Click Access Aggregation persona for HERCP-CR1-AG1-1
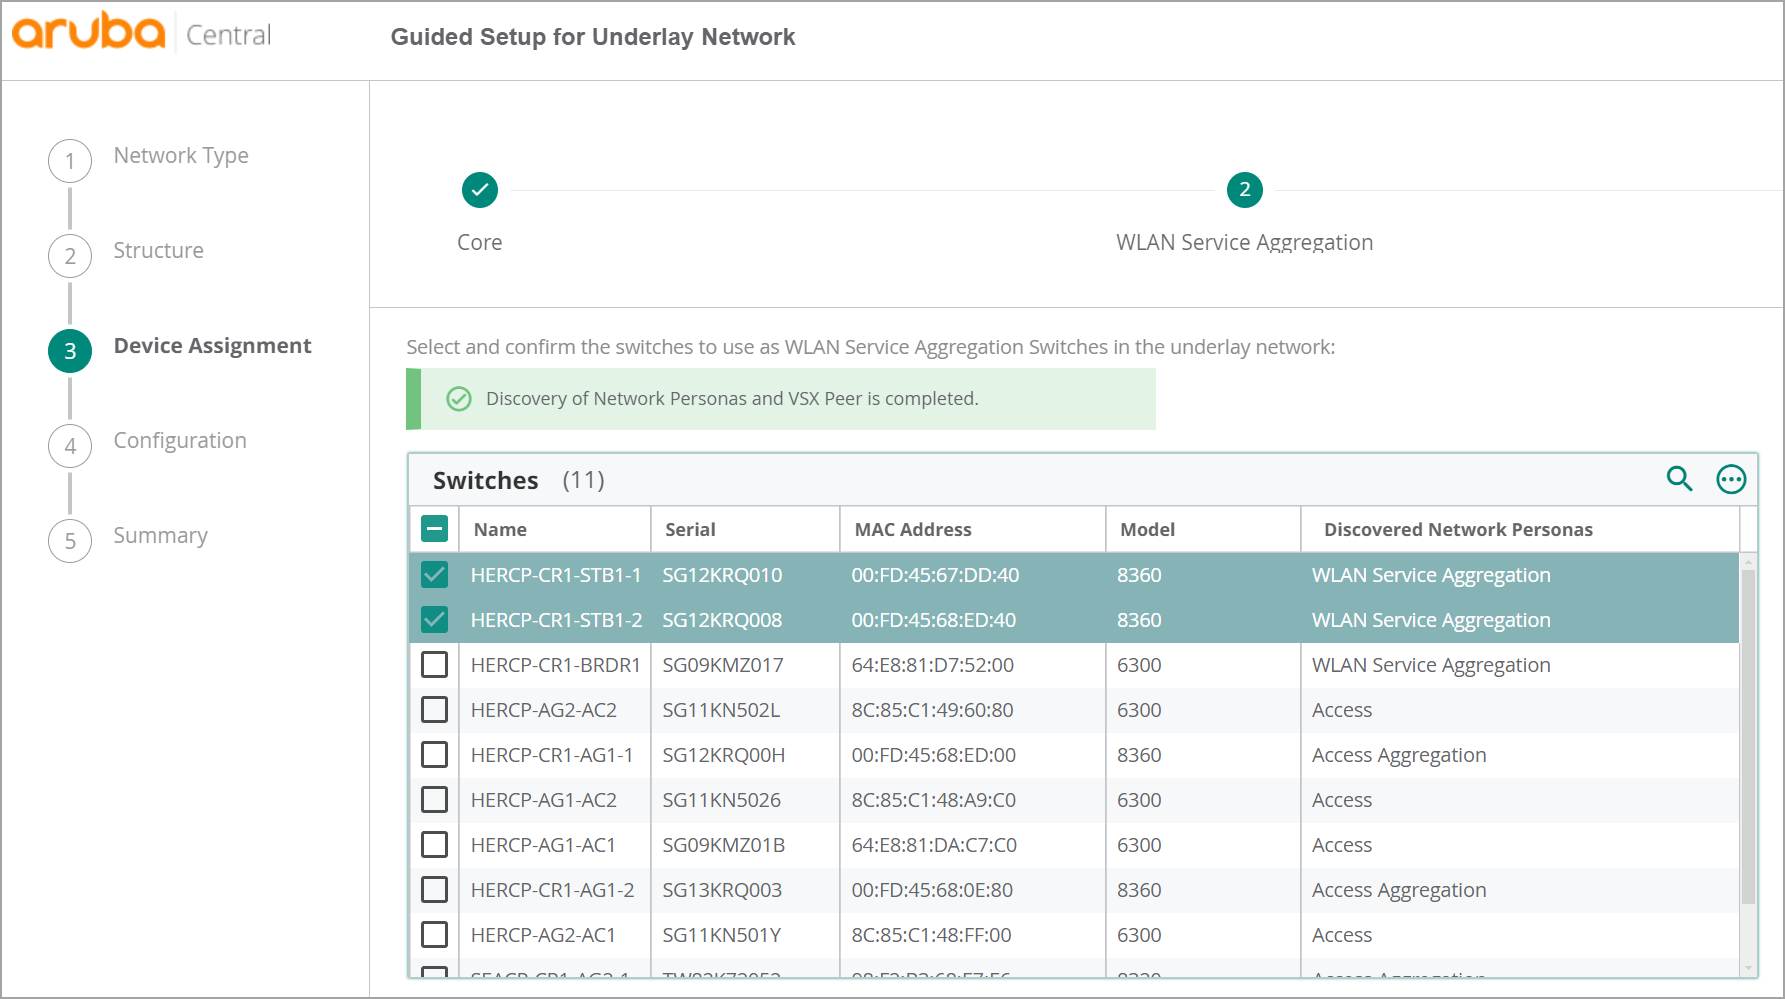Image resolution: width=1785 pixels, height=999 pixels. pos(1399,755)
